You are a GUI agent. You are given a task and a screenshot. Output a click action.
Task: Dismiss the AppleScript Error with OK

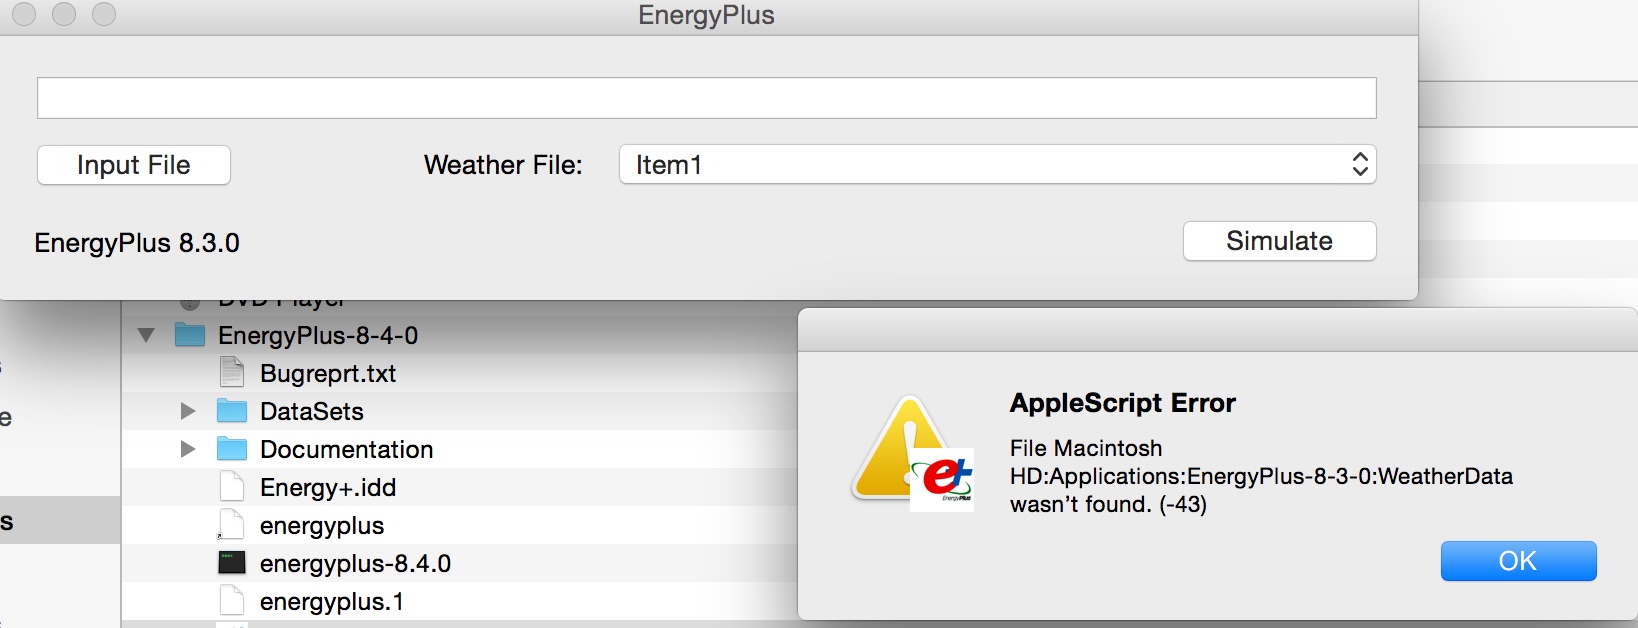(1518, 561)
